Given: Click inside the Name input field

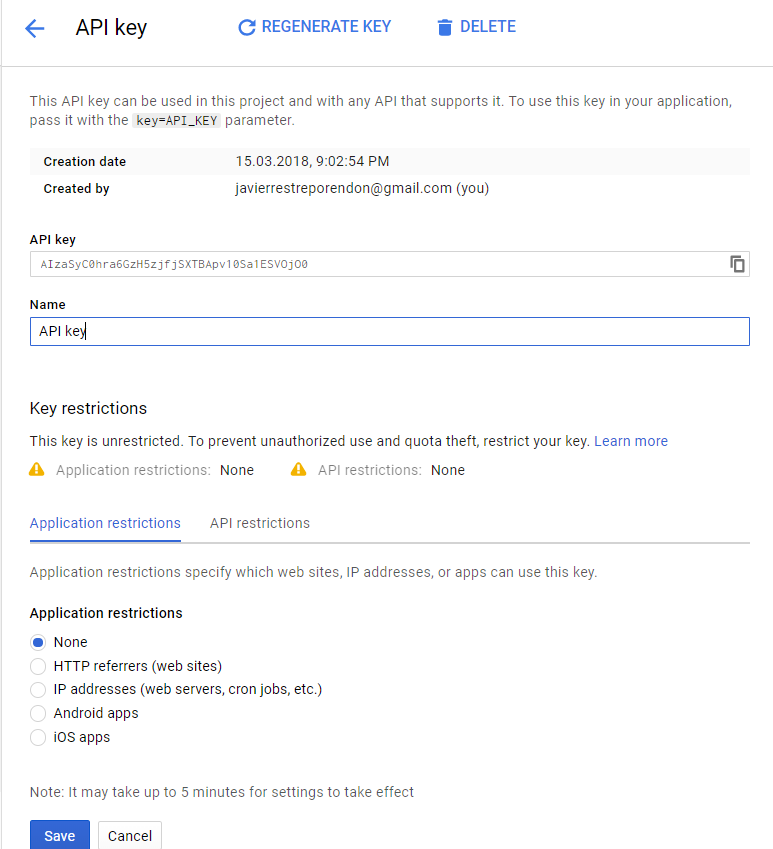Looking at the screenshot, I should [x=389, y=331].
